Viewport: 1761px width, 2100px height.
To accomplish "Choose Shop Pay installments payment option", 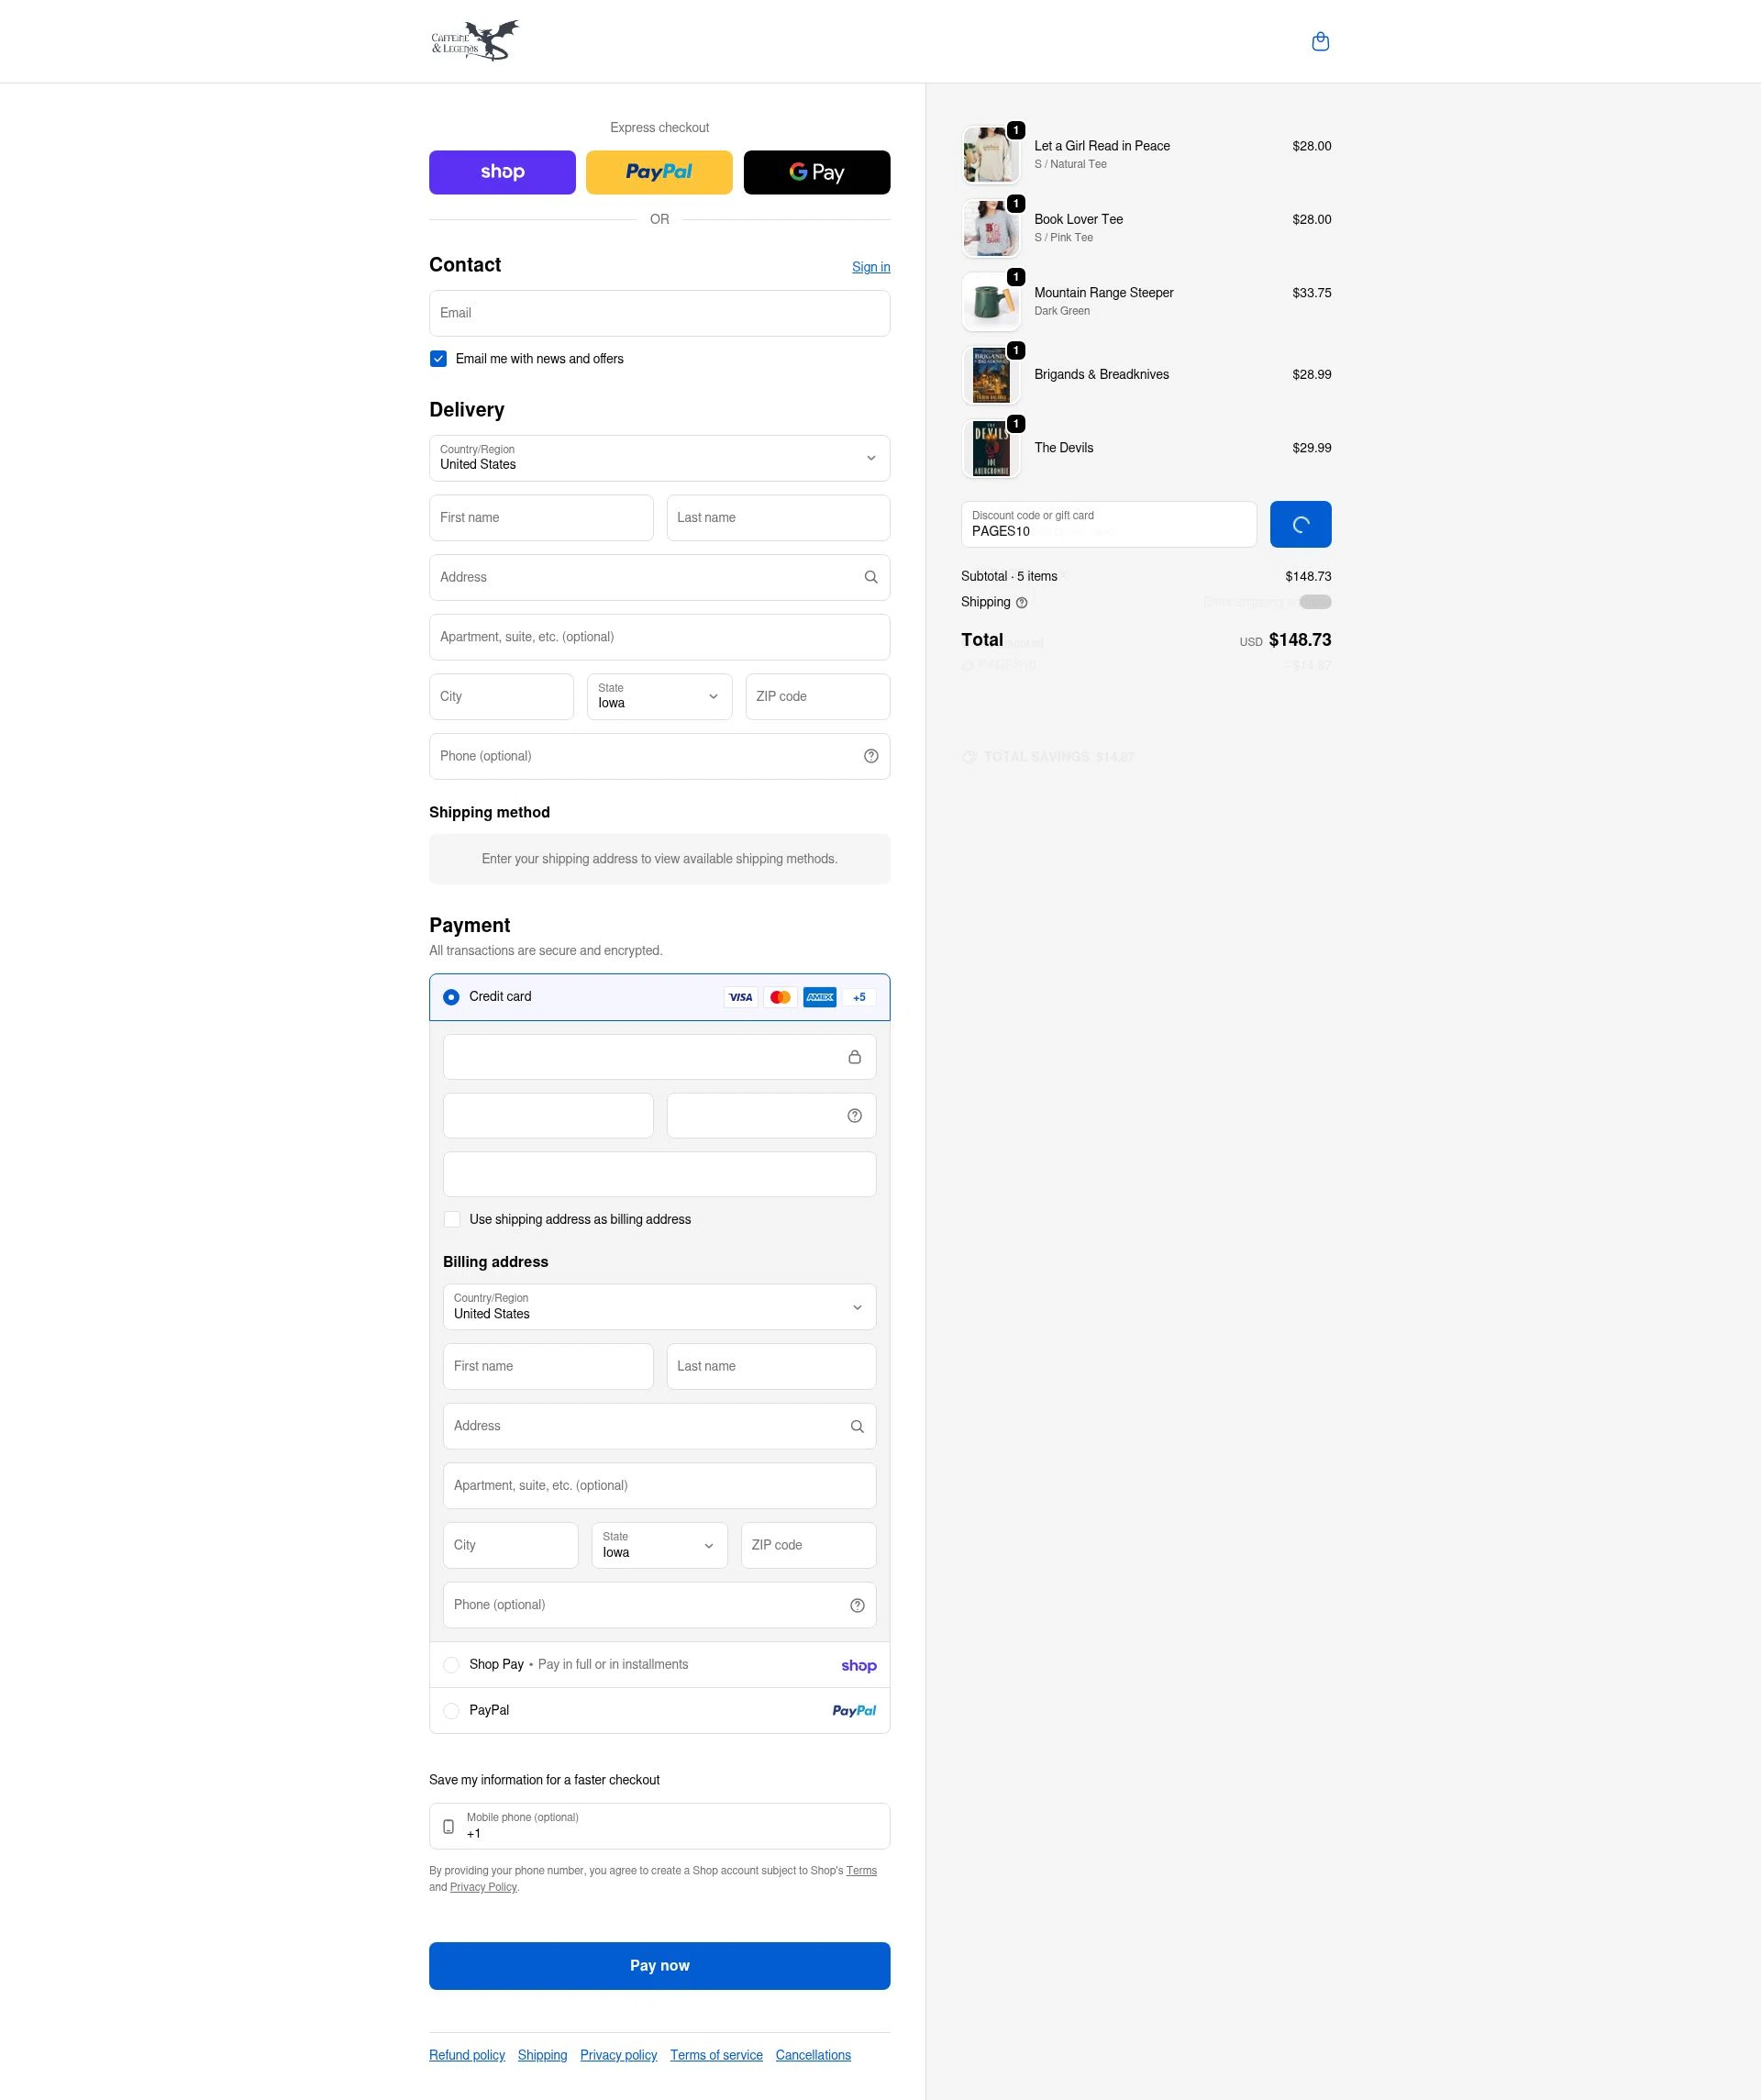I will tap(451, 1664).
